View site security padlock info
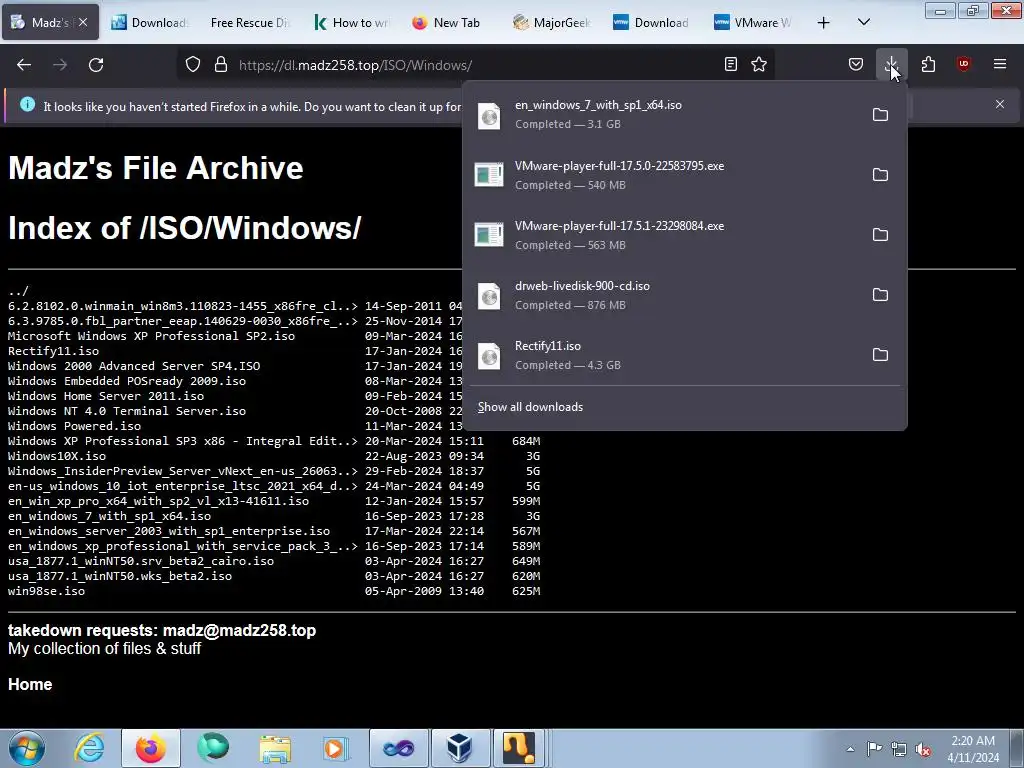This screenshot has width=1024, height=768. click(221, 65)
